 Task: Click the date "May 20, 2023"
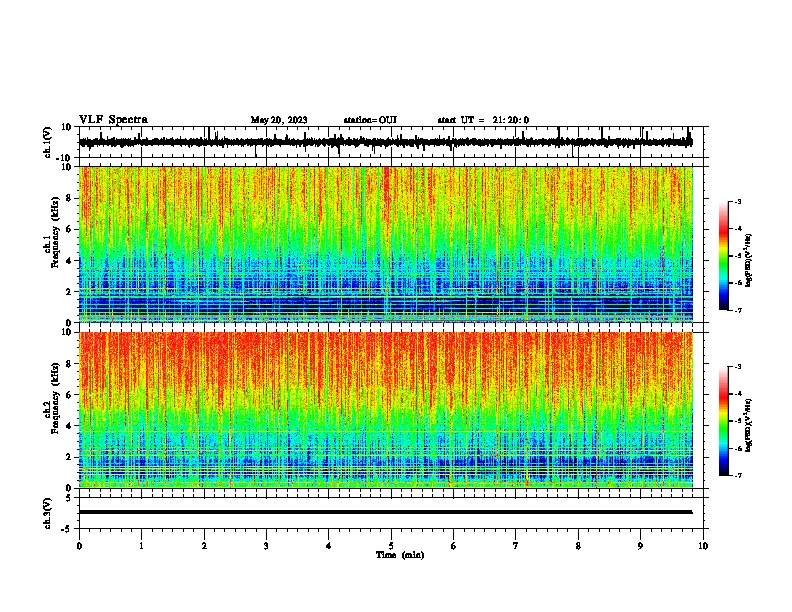click(x=279, y=120)
